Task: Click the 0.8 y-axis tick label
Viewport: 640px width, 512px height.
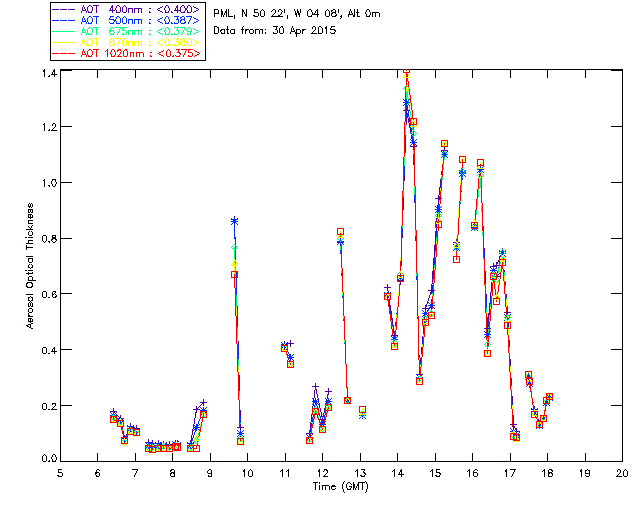Action: pyautogui.click(x=49, y=238)
